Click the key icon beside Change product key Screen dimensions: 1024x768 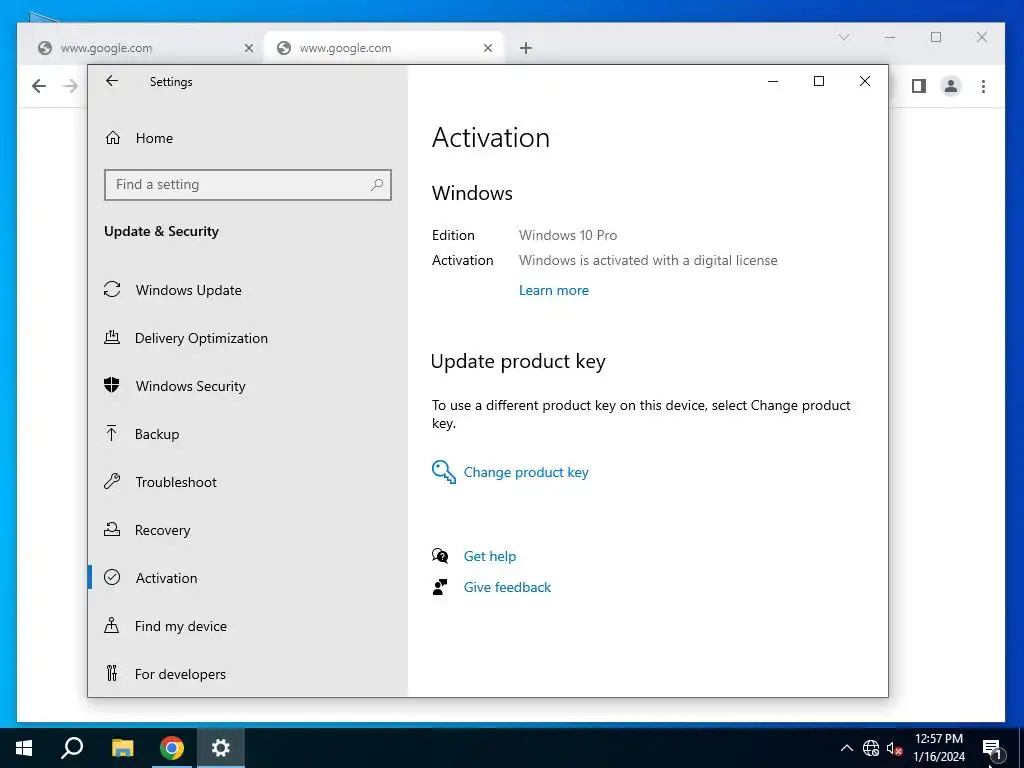coord(443,472)
